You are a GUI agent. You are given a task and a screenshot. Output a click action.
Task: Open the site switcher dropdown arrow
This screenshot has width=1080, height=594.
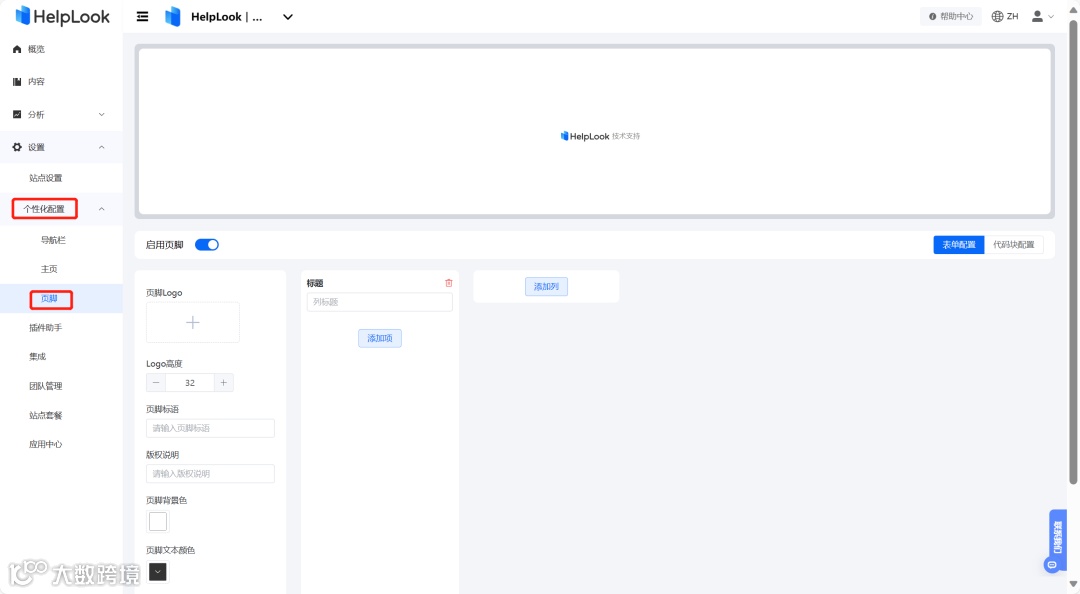click(x=288, y=17)
